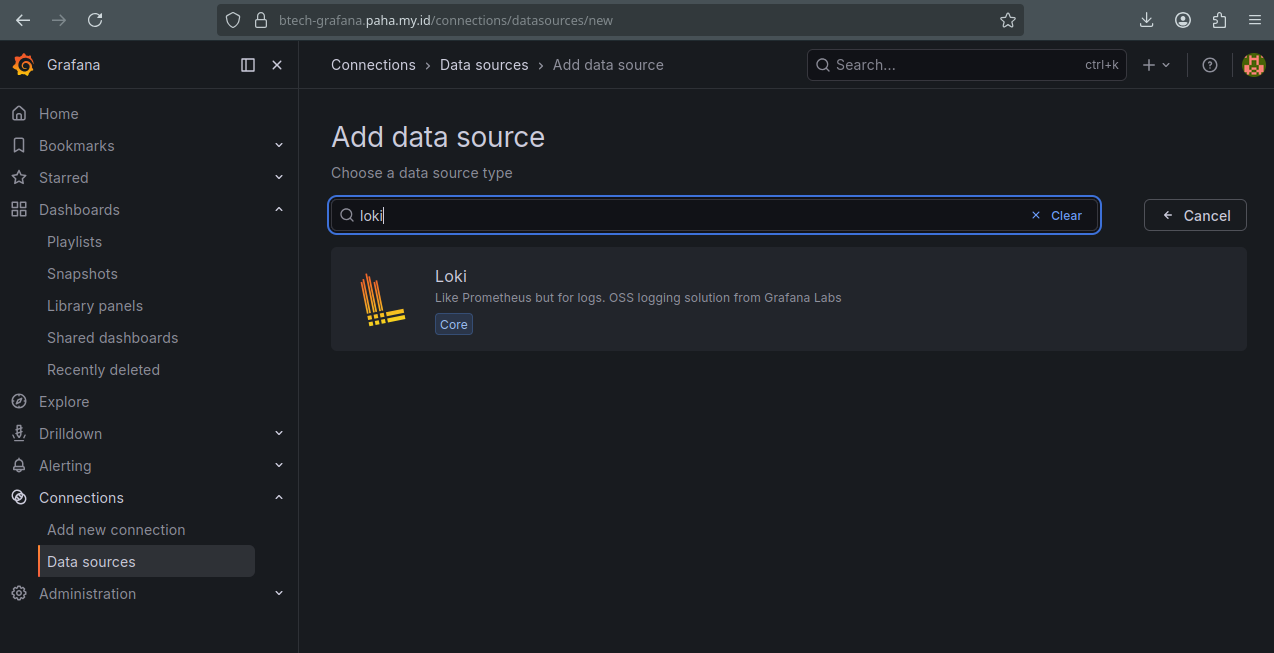Image resolution: width=1274 pixels, height=653 pixels.
Task: Select Data sources under Connections
Action: click(147, 561)
